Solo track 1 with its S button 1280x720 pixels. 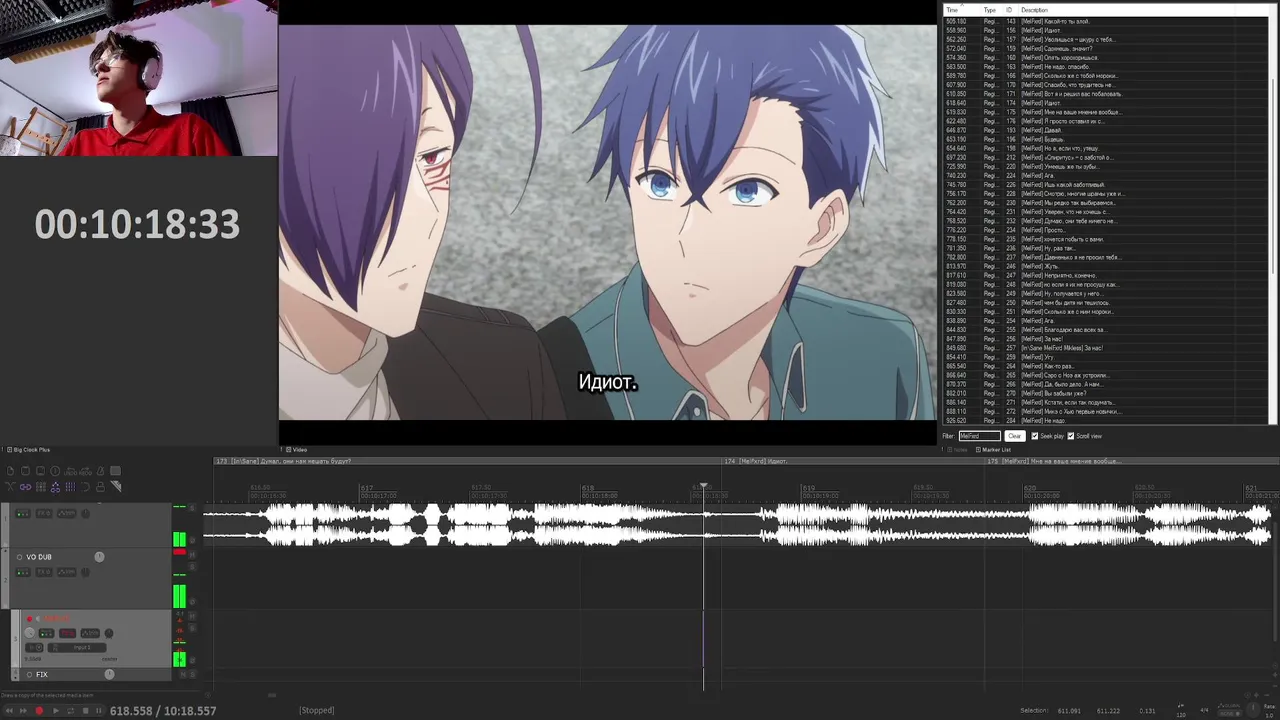pyautogui.click(x=192, y=507)
